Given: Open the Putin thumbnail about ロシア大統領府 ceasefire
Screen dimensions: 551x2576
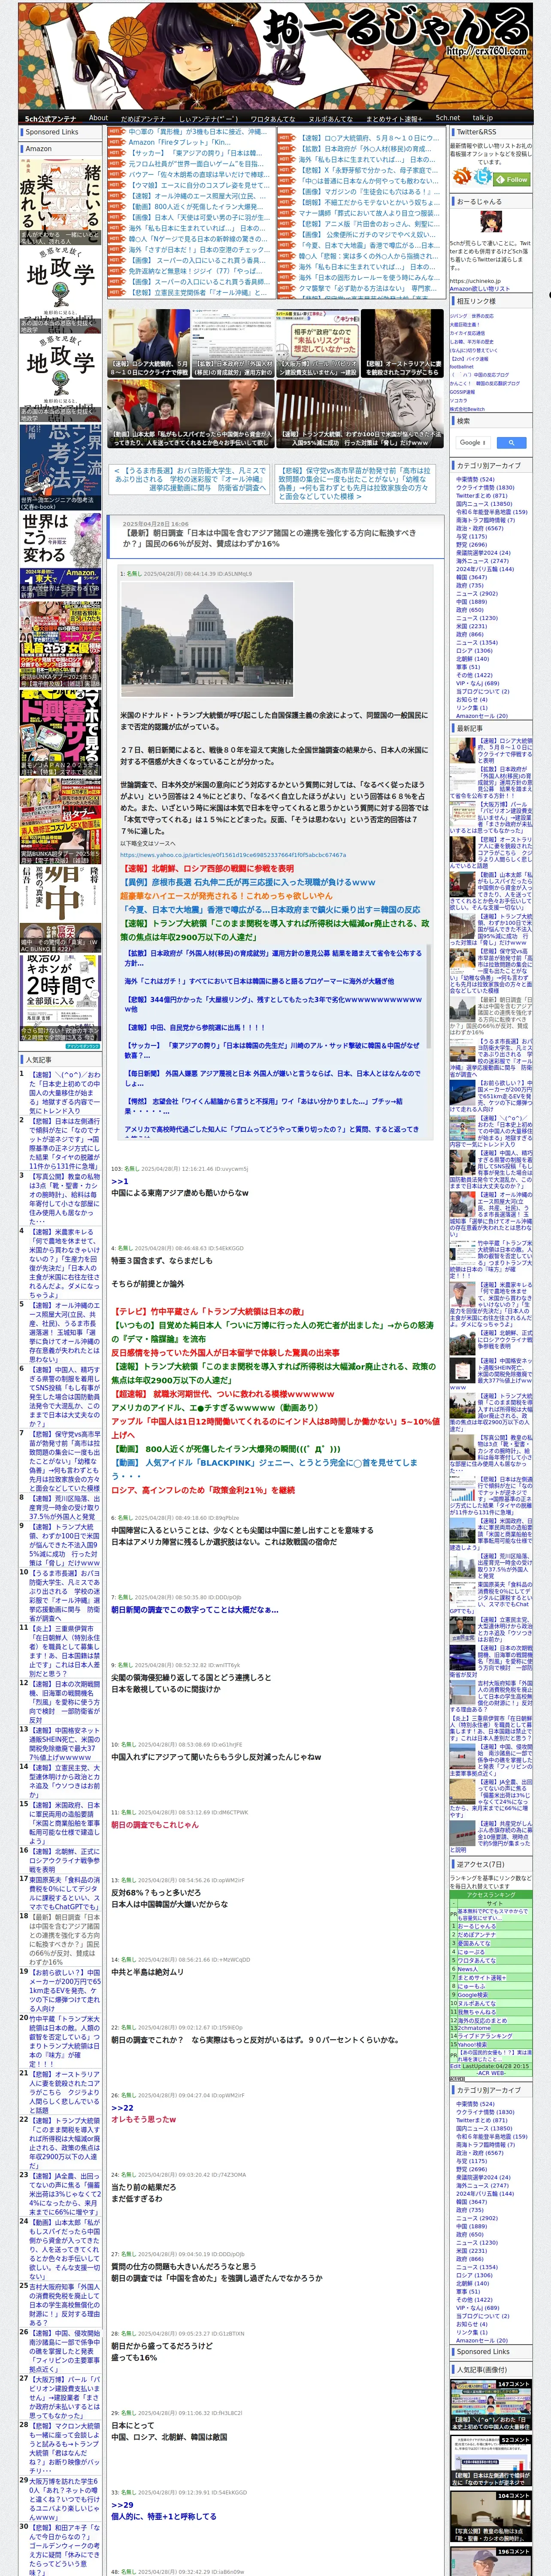Looking at the screenshot, I should [148, 343].
